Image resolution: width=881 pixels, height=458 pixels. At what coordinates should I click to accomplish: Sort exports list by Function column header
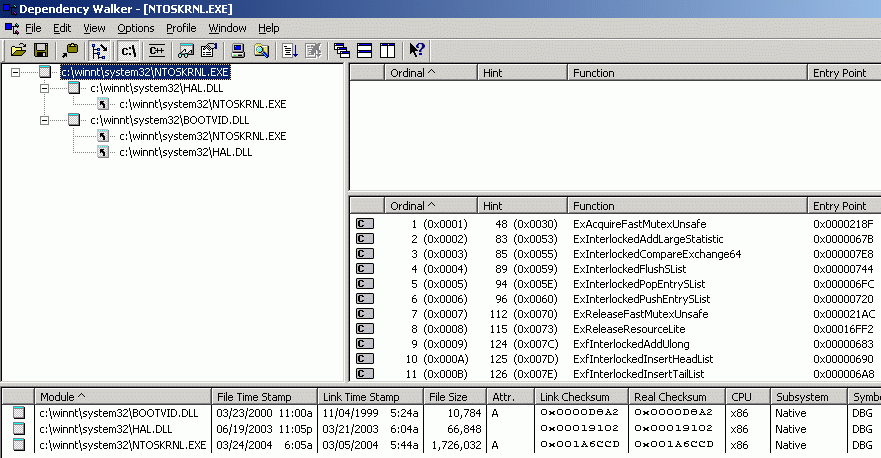point(687,206)
